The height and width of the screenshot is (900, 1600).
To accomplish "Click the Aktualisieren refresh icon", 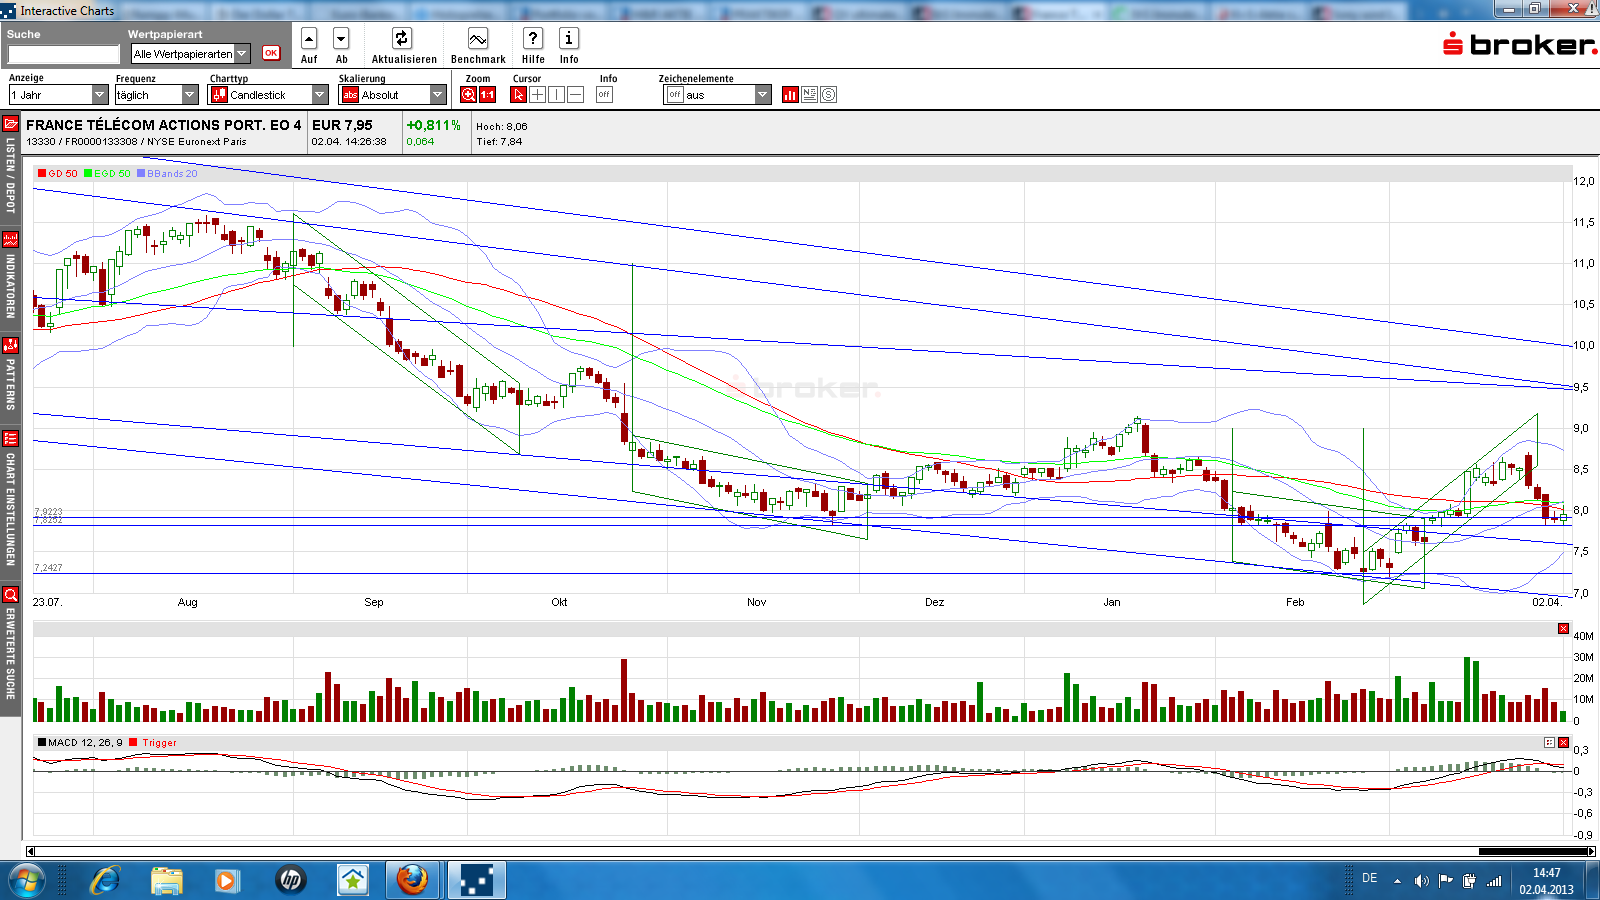I will (x=401, y=38).
